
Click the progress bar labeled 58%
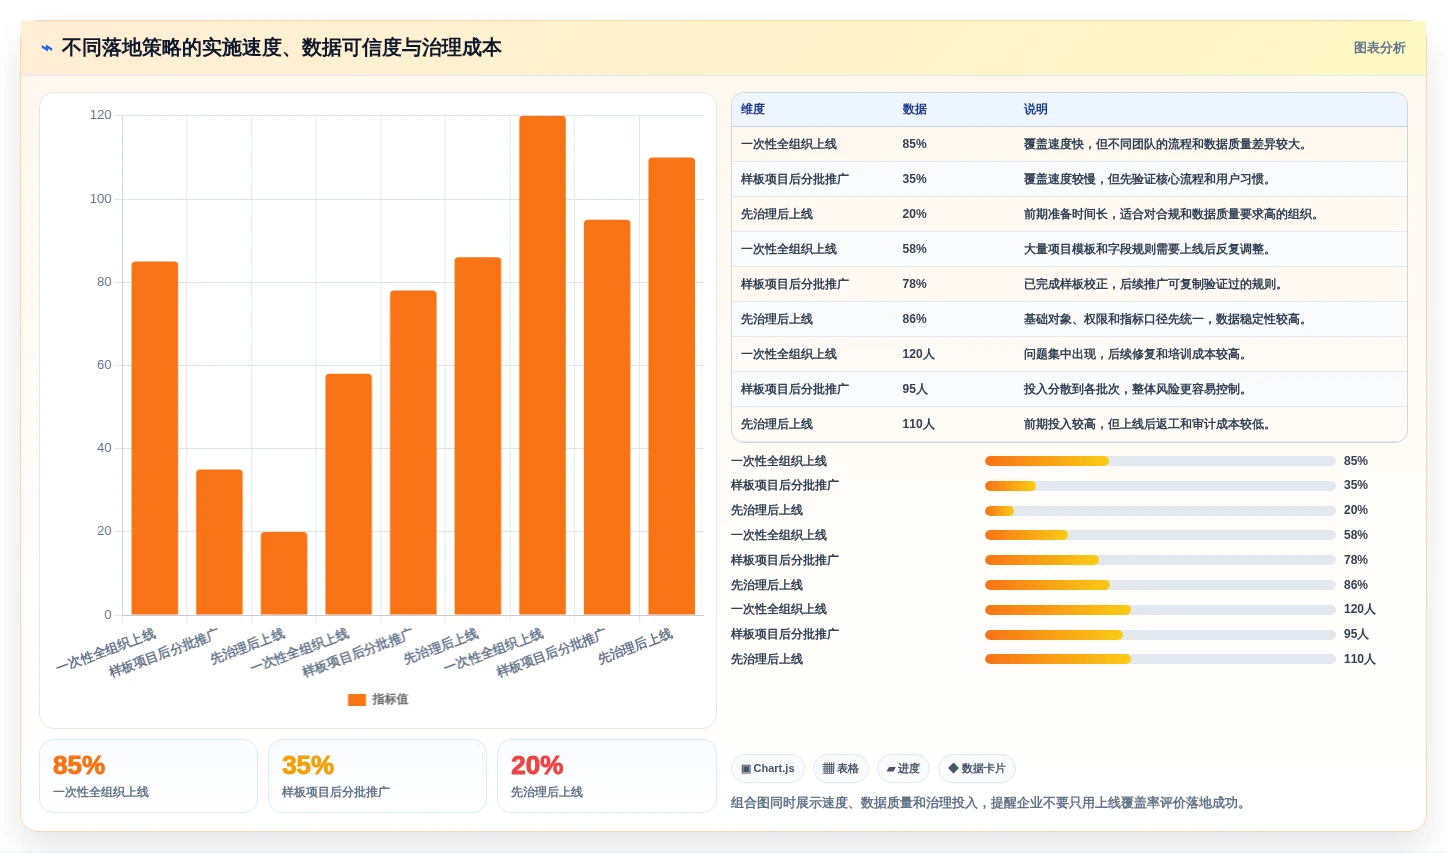click(x=1160, y=535)
